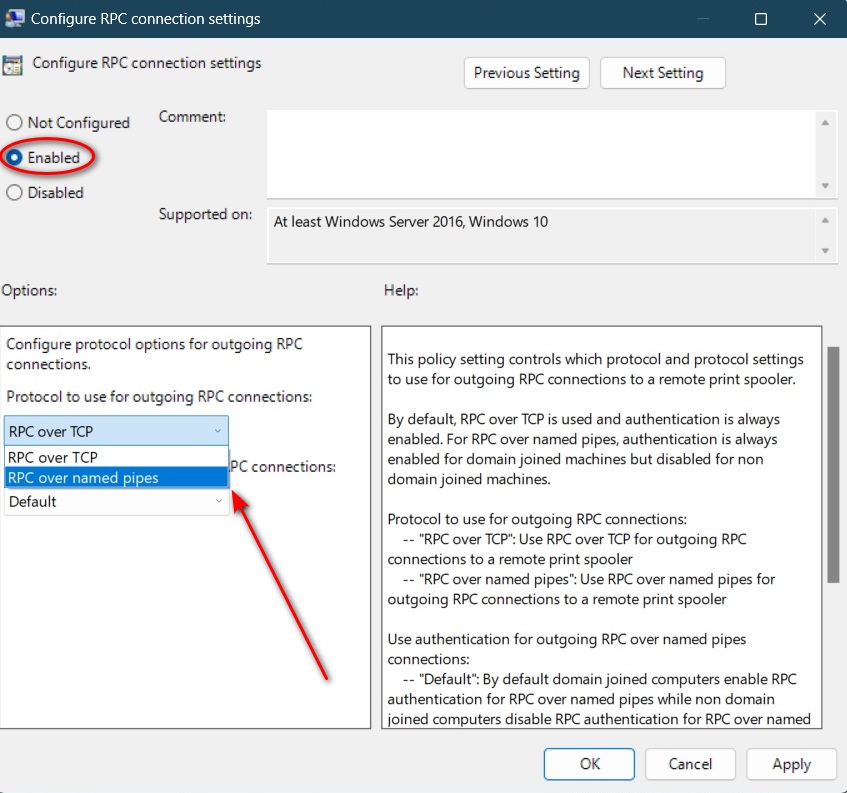Click the application icon in the title bar
The height and width of the screenshot is (793, 847).
16,18
